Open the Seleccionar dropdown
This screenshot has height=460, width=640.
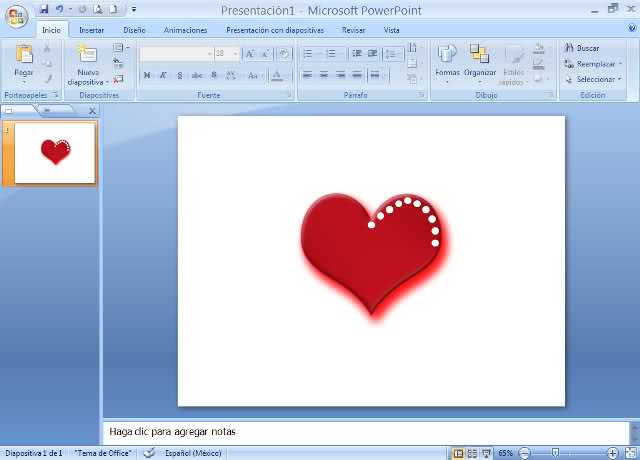pyautogui.click(x=593, y=79)
